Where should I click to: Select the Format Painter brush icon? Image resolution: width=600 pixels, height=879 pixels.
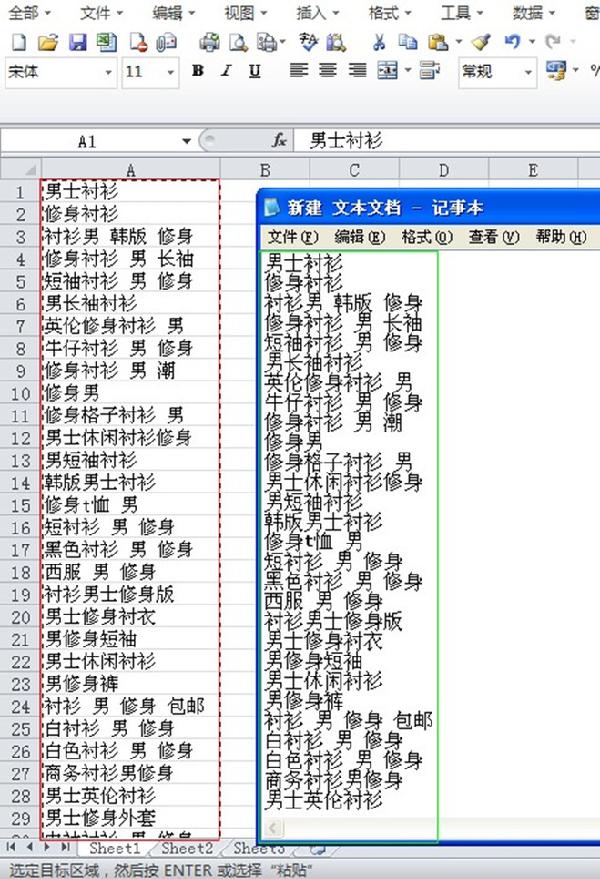(481, 42)
